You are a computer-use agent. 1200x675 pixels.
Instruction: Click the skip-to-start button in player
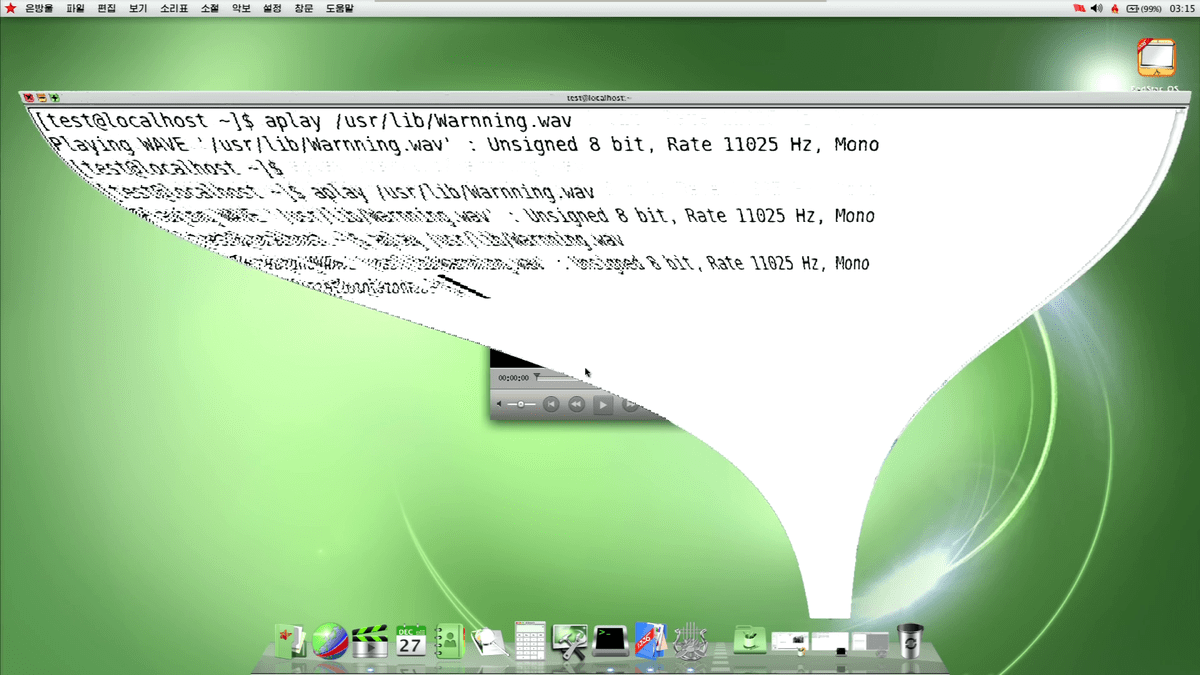[x=550, y=404]
